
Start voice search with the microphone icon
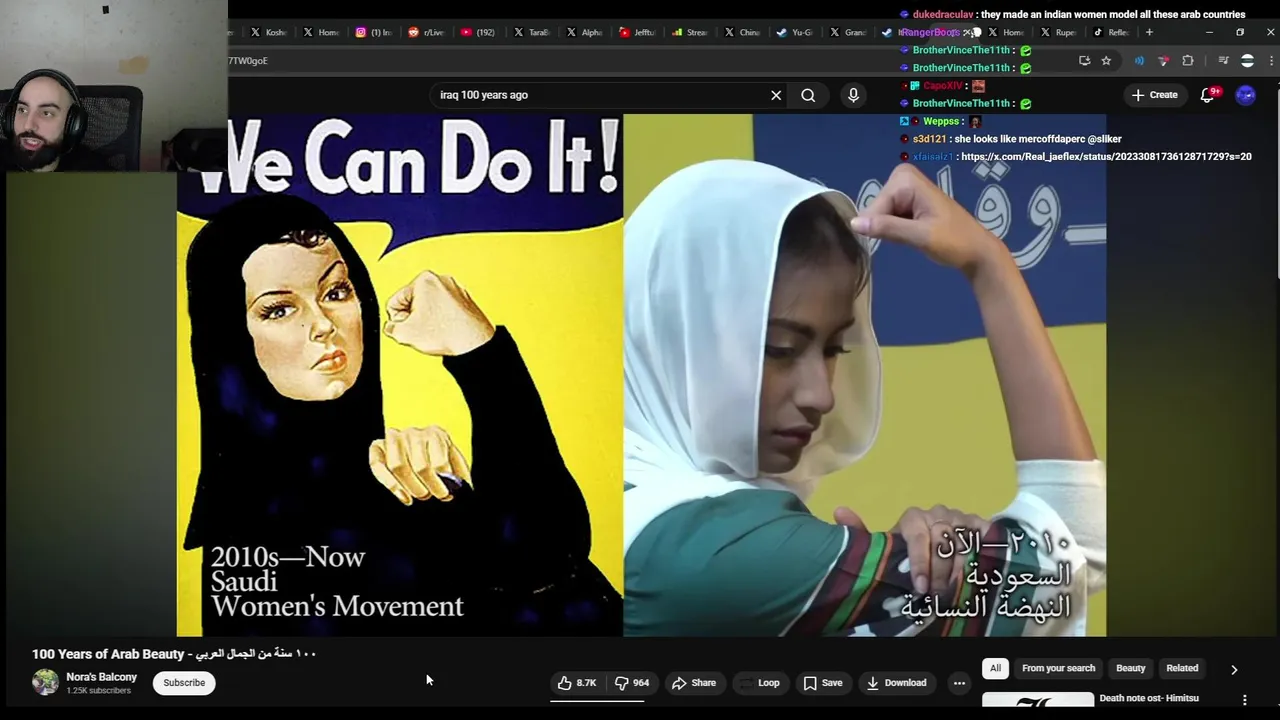[x=853, y=95]
